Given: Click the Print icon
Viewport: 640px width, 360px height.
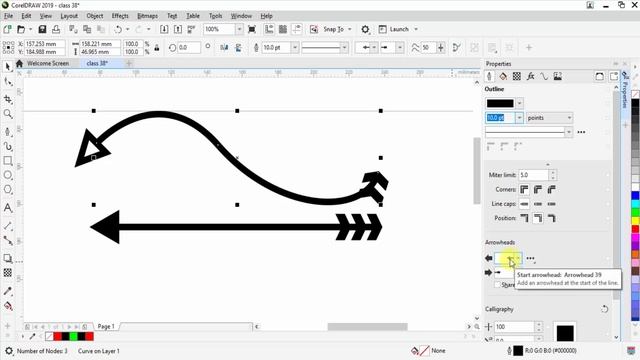Looking at the screenshot, I should click(x=56, y=29).
